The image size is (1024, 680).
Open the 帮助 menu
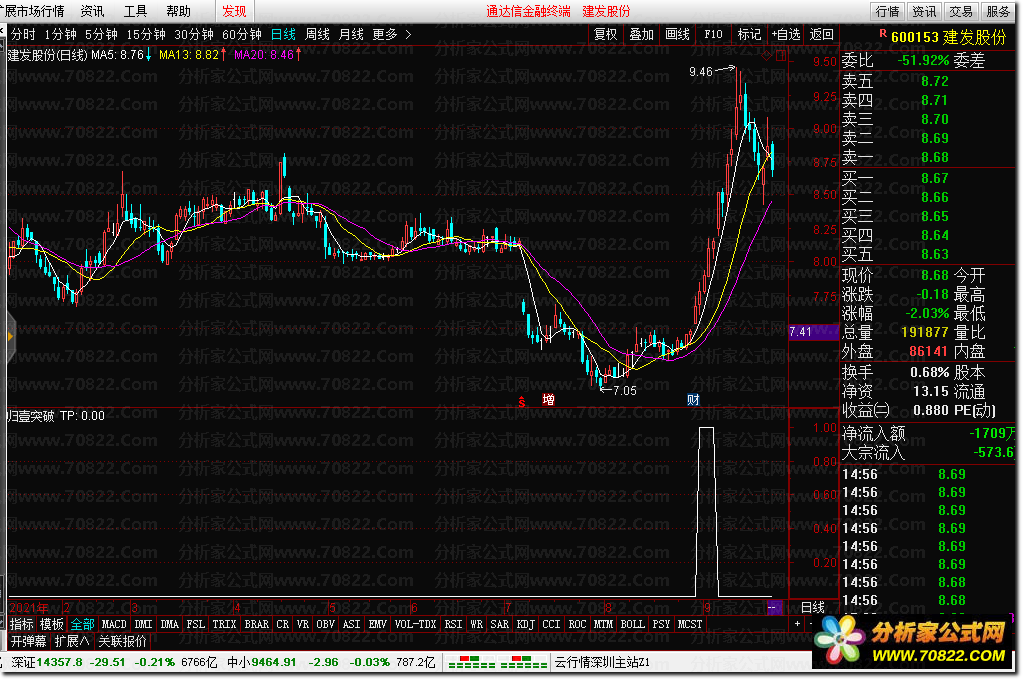[x=178, y=11]
